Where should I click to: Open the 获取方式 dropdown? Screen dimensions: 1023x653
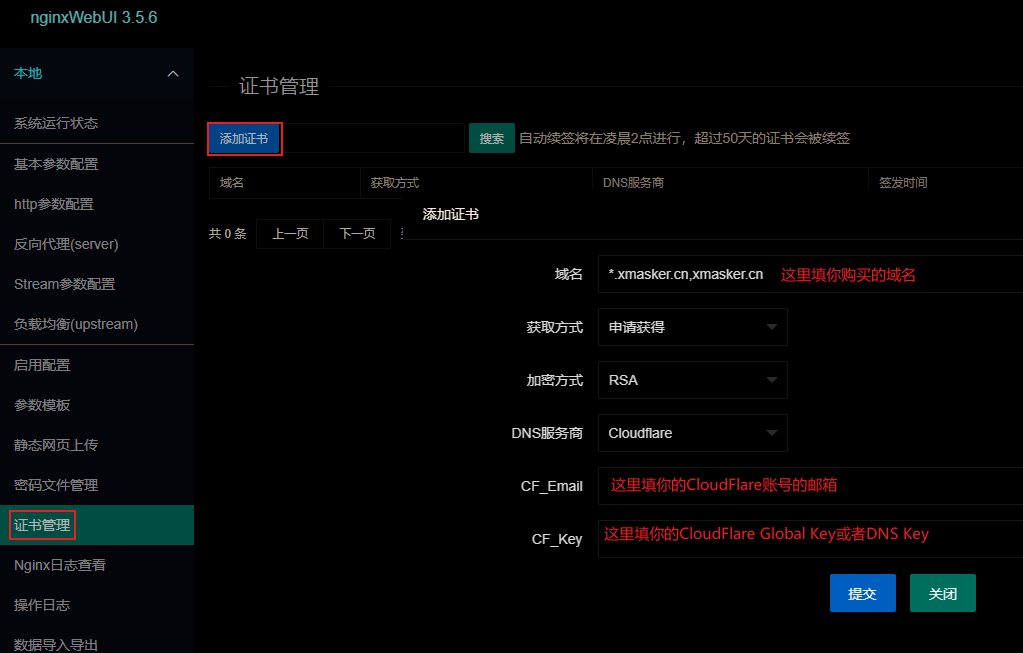coord(693,327)
